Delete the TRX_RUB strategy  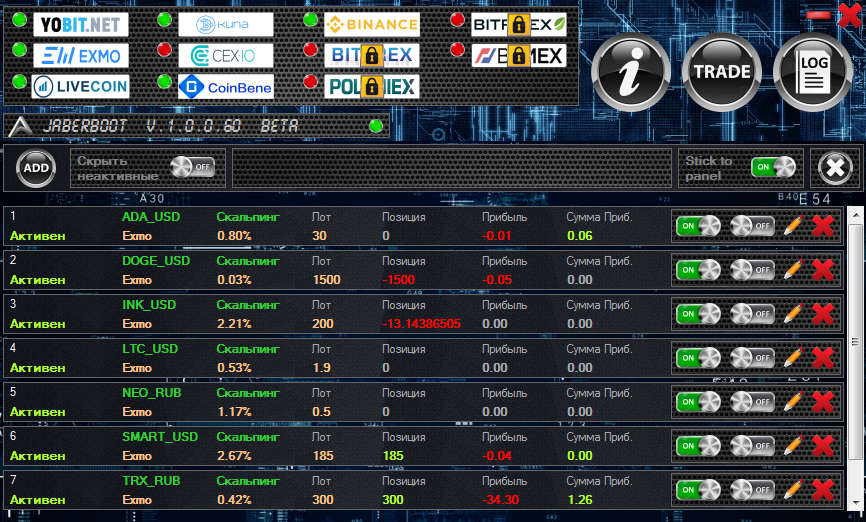[823, 490]
